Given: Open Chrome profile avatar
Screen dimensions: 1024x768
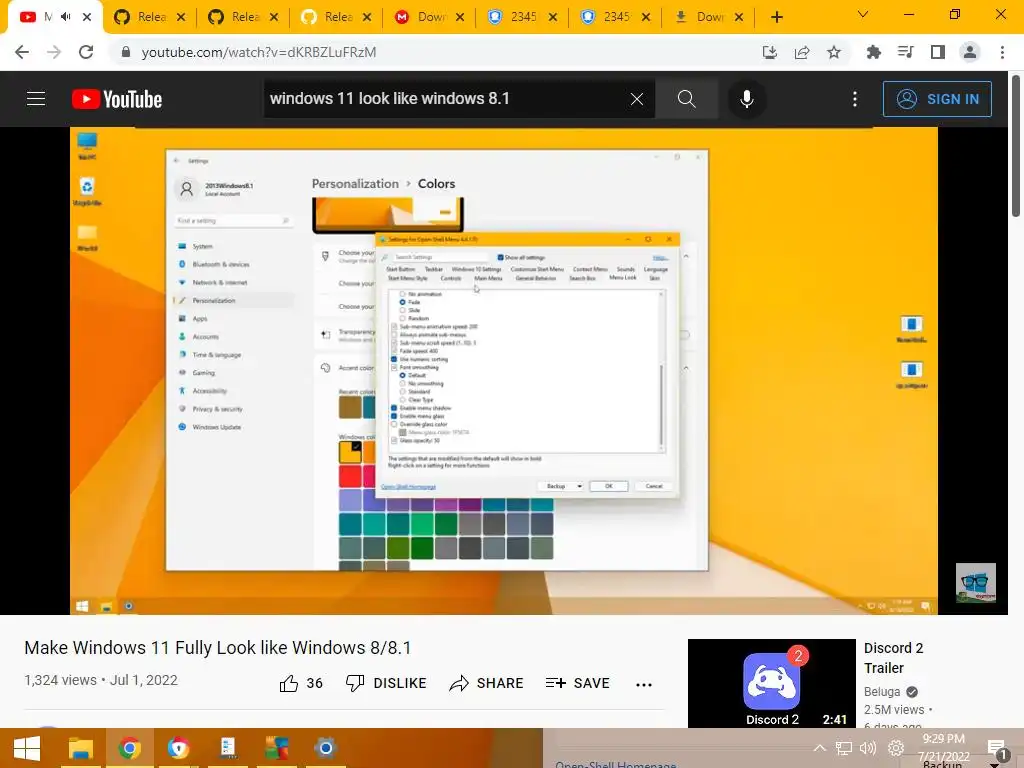Looking at the screenshot, I should pos(970,52).
